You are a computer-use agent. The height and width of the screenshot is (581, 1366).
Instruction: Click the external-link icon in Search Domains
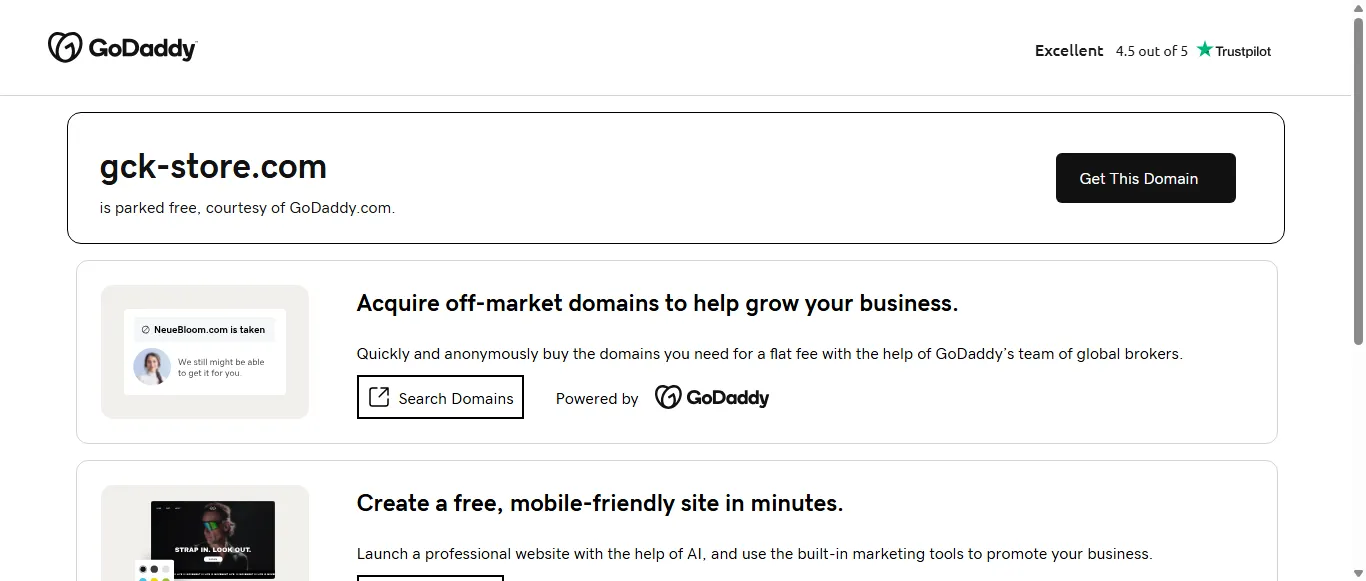pos(379,397)
